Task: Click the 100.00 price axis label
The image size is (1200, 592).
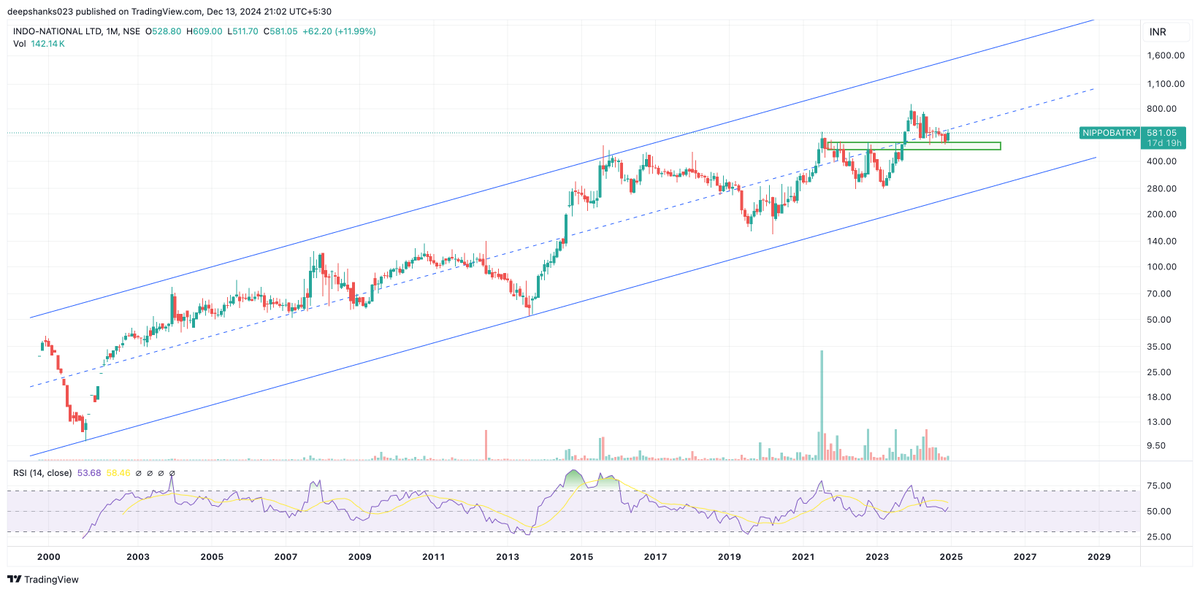Action: 1161,267
